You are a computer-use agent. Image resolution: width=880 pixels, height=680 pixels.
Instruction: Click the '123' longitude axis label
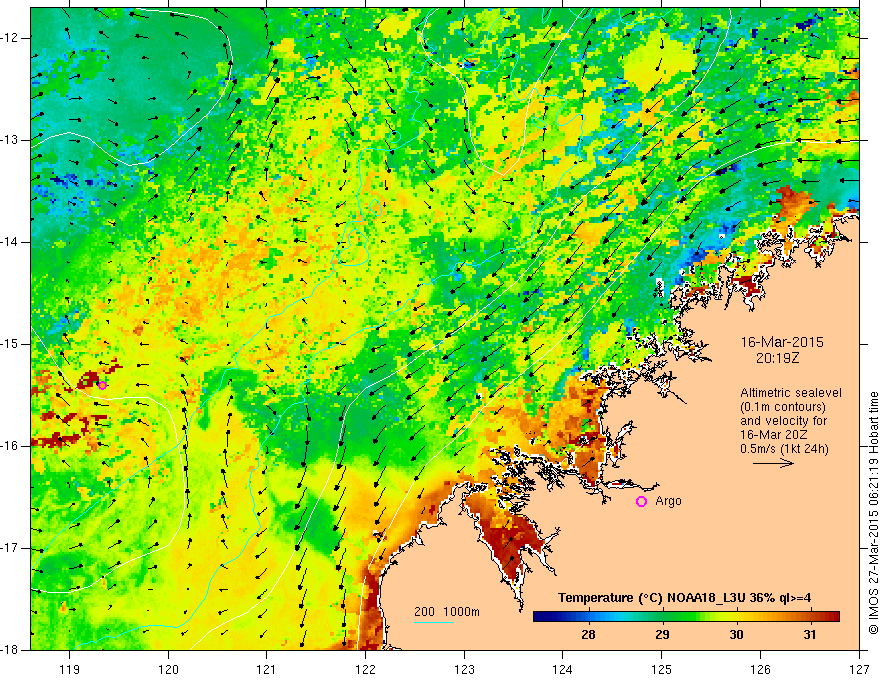click(464, 669)
